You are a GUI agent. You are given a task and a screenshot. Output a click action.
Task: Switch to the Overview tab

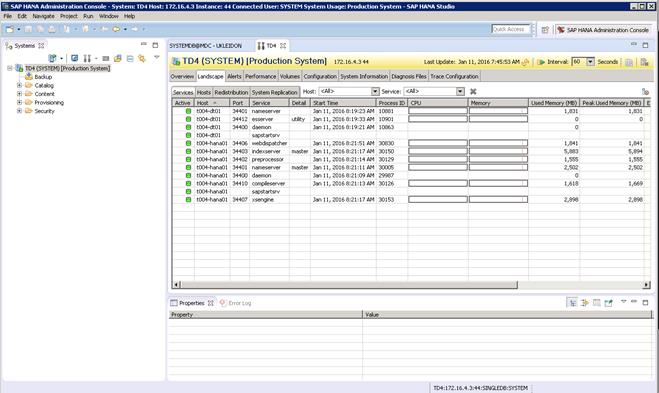(182, 76)
